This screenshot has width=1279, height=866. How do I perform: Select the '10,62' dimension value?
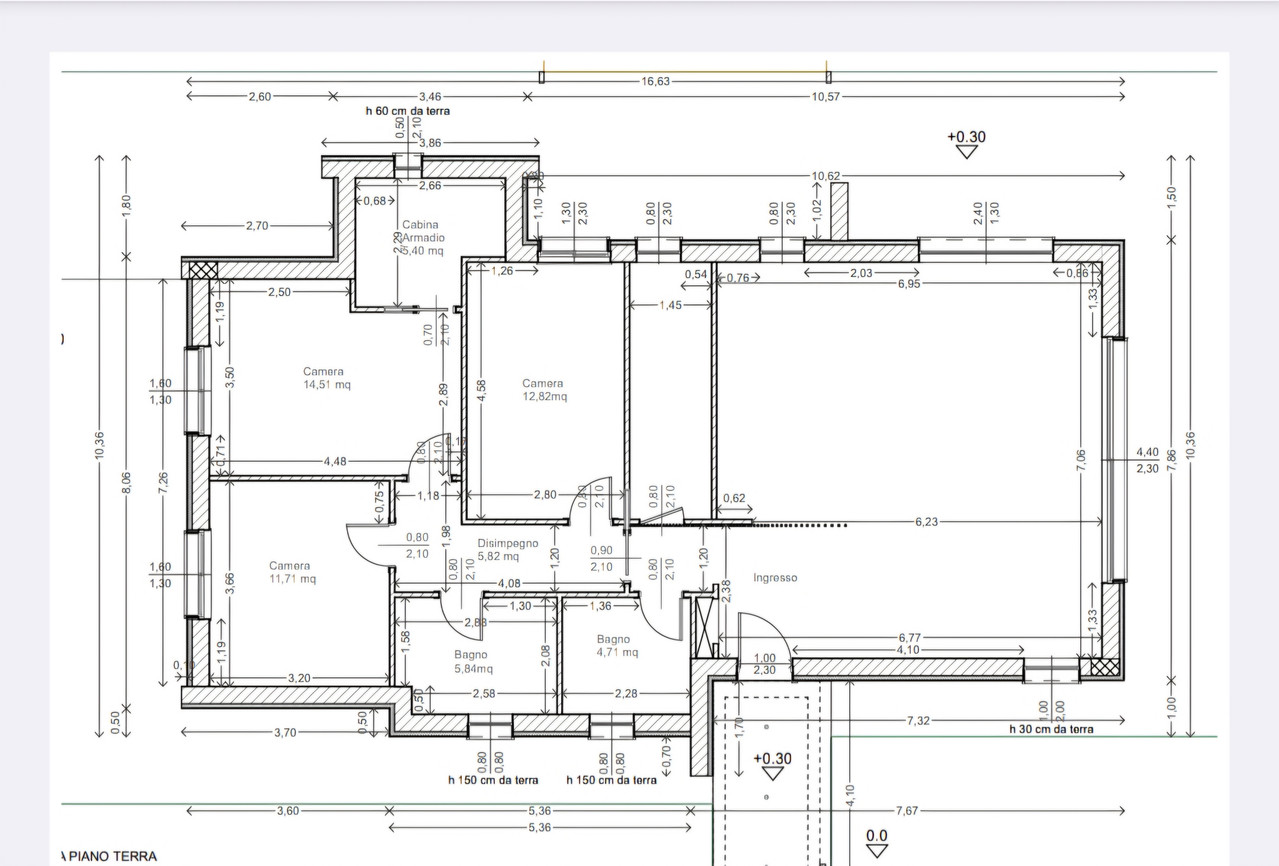pos(826,177)
